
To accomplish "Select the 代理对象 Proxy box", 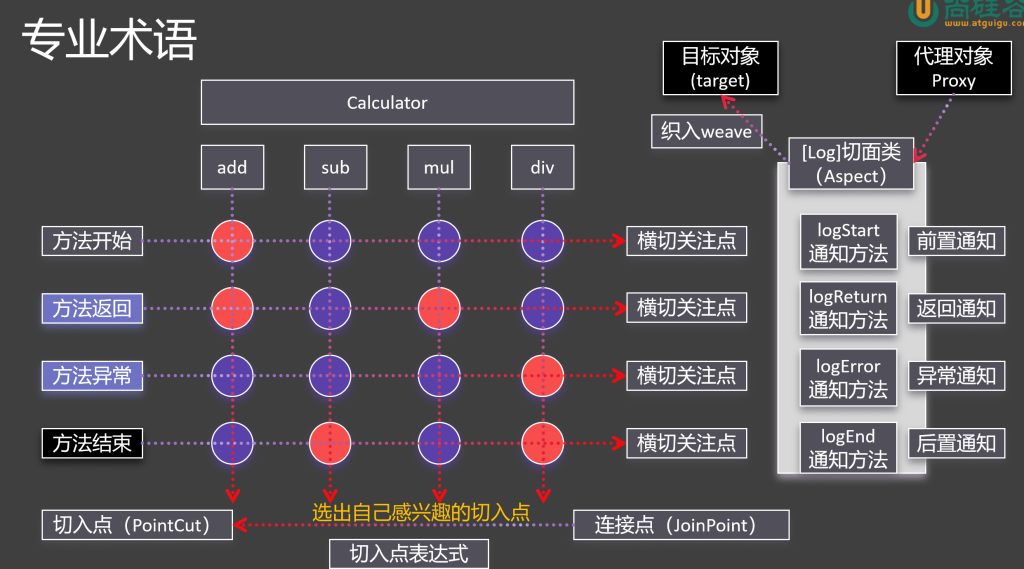I will coord(953,69).
